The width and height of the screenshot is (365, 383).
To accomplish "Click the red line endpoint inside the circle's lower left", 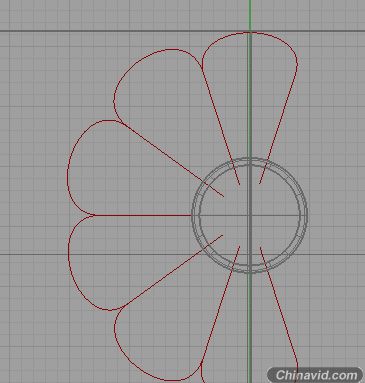I will tap(222, 235).
